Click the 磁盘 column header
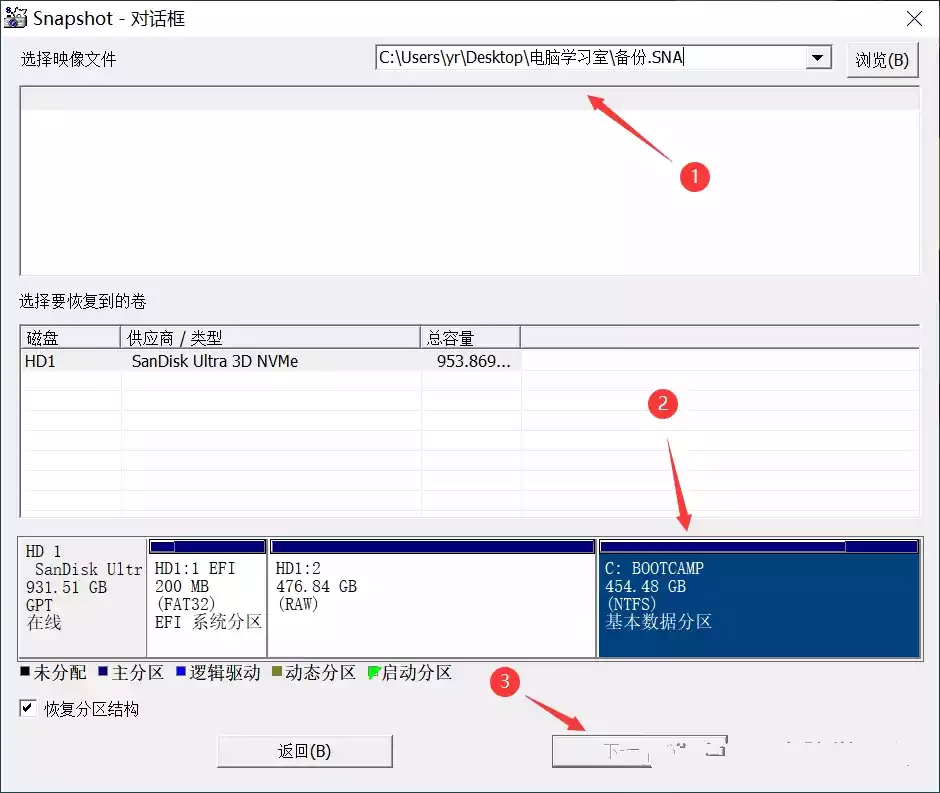 tap(69, 338)
